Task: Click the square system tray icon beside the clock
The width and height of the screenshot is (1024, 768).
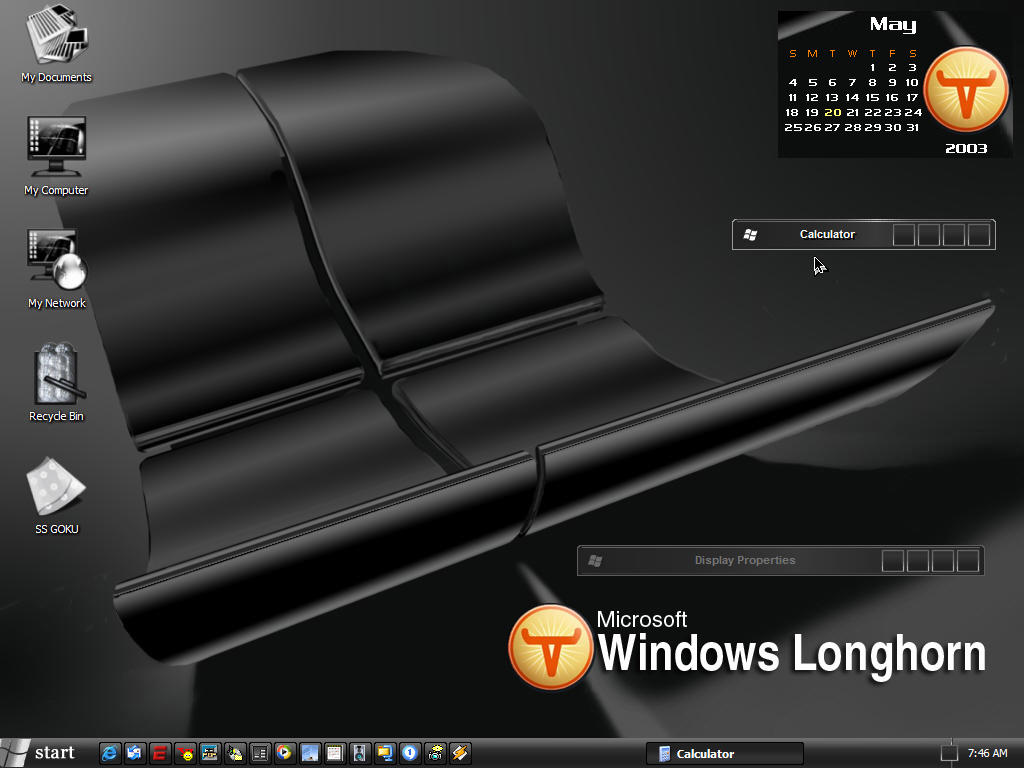Action: pyautogui.click(x=949, y=753)
